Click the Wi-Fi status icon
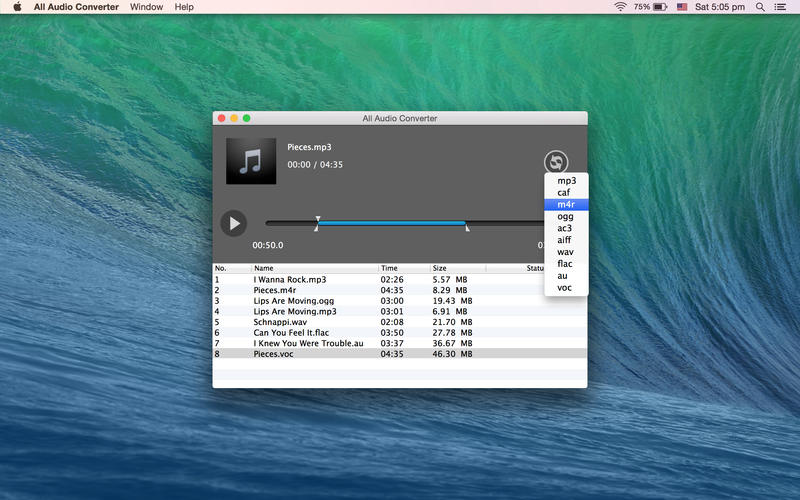Screen dimensions: 800x500 (x=620, y=7)
